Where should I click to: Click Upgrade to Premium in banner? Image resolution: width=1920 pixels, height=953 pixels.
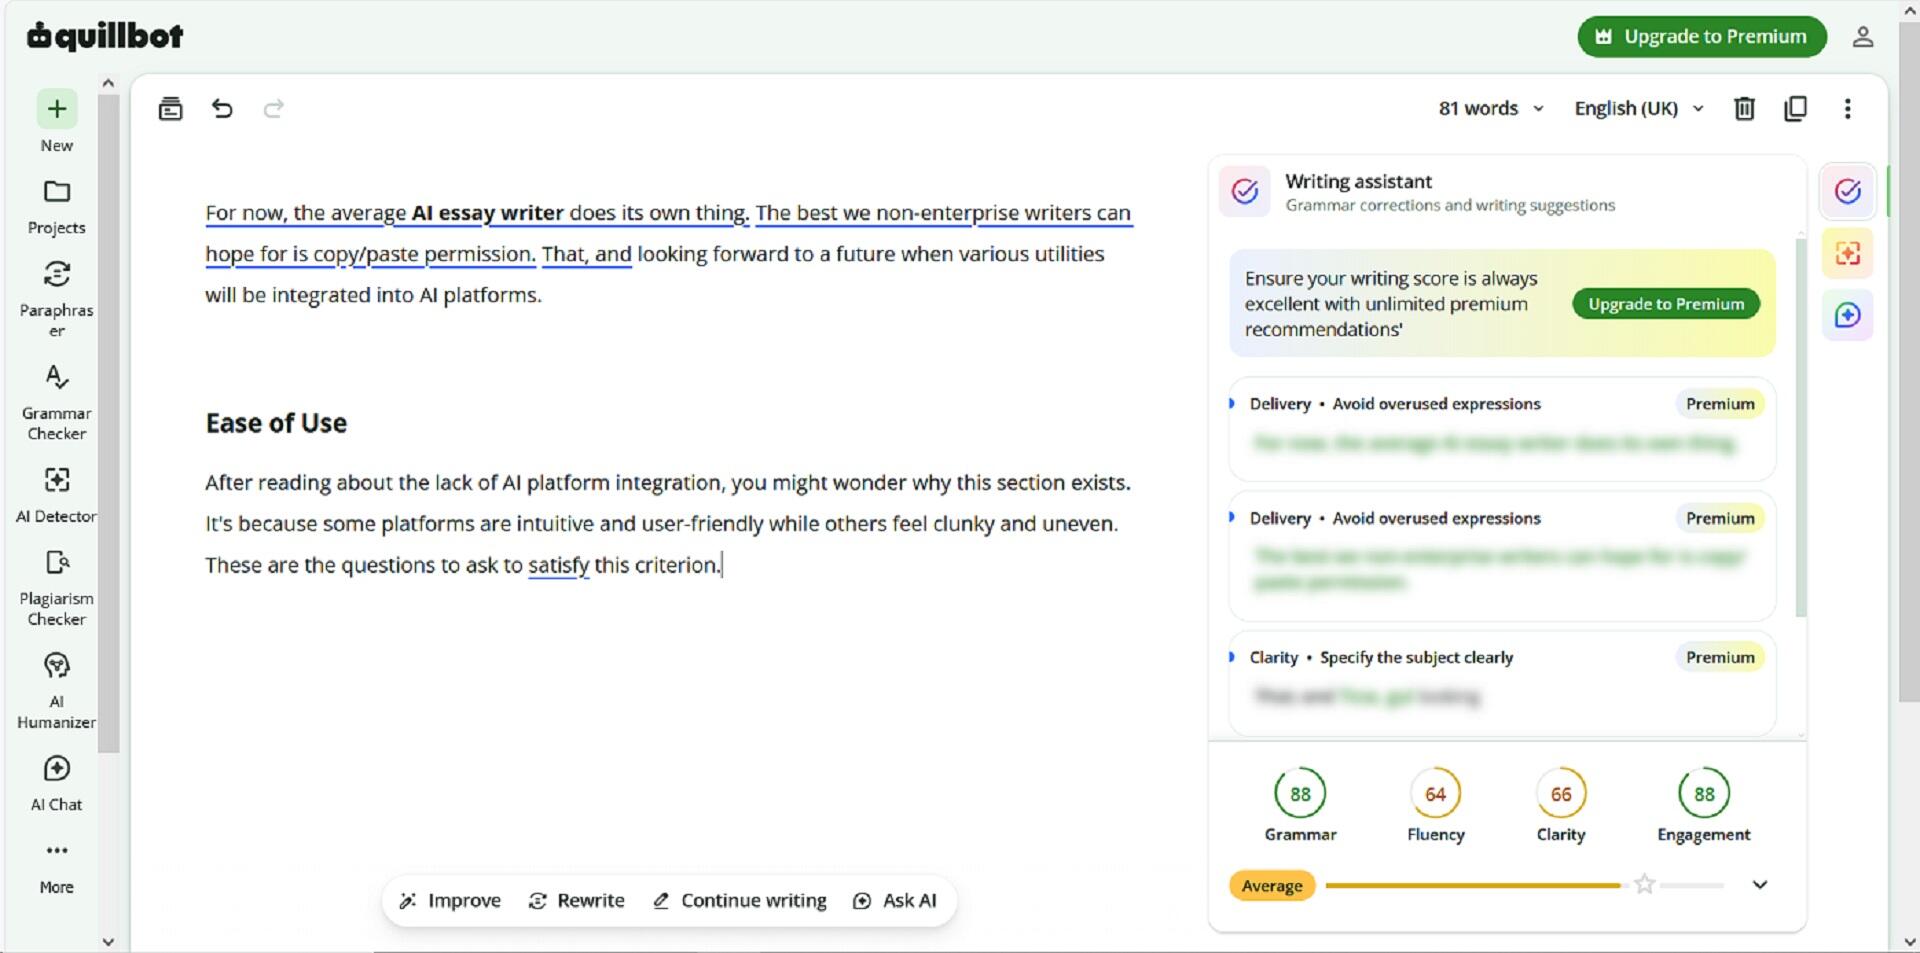point(1666,304)
